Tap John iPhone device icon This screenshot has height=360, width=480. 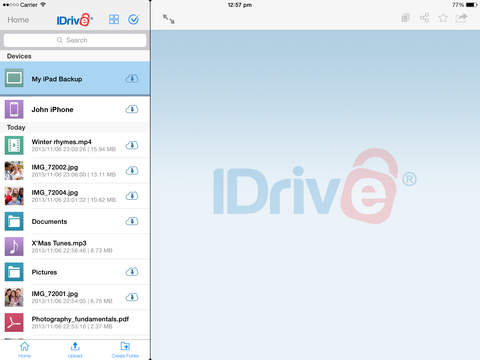click(14, 109)
